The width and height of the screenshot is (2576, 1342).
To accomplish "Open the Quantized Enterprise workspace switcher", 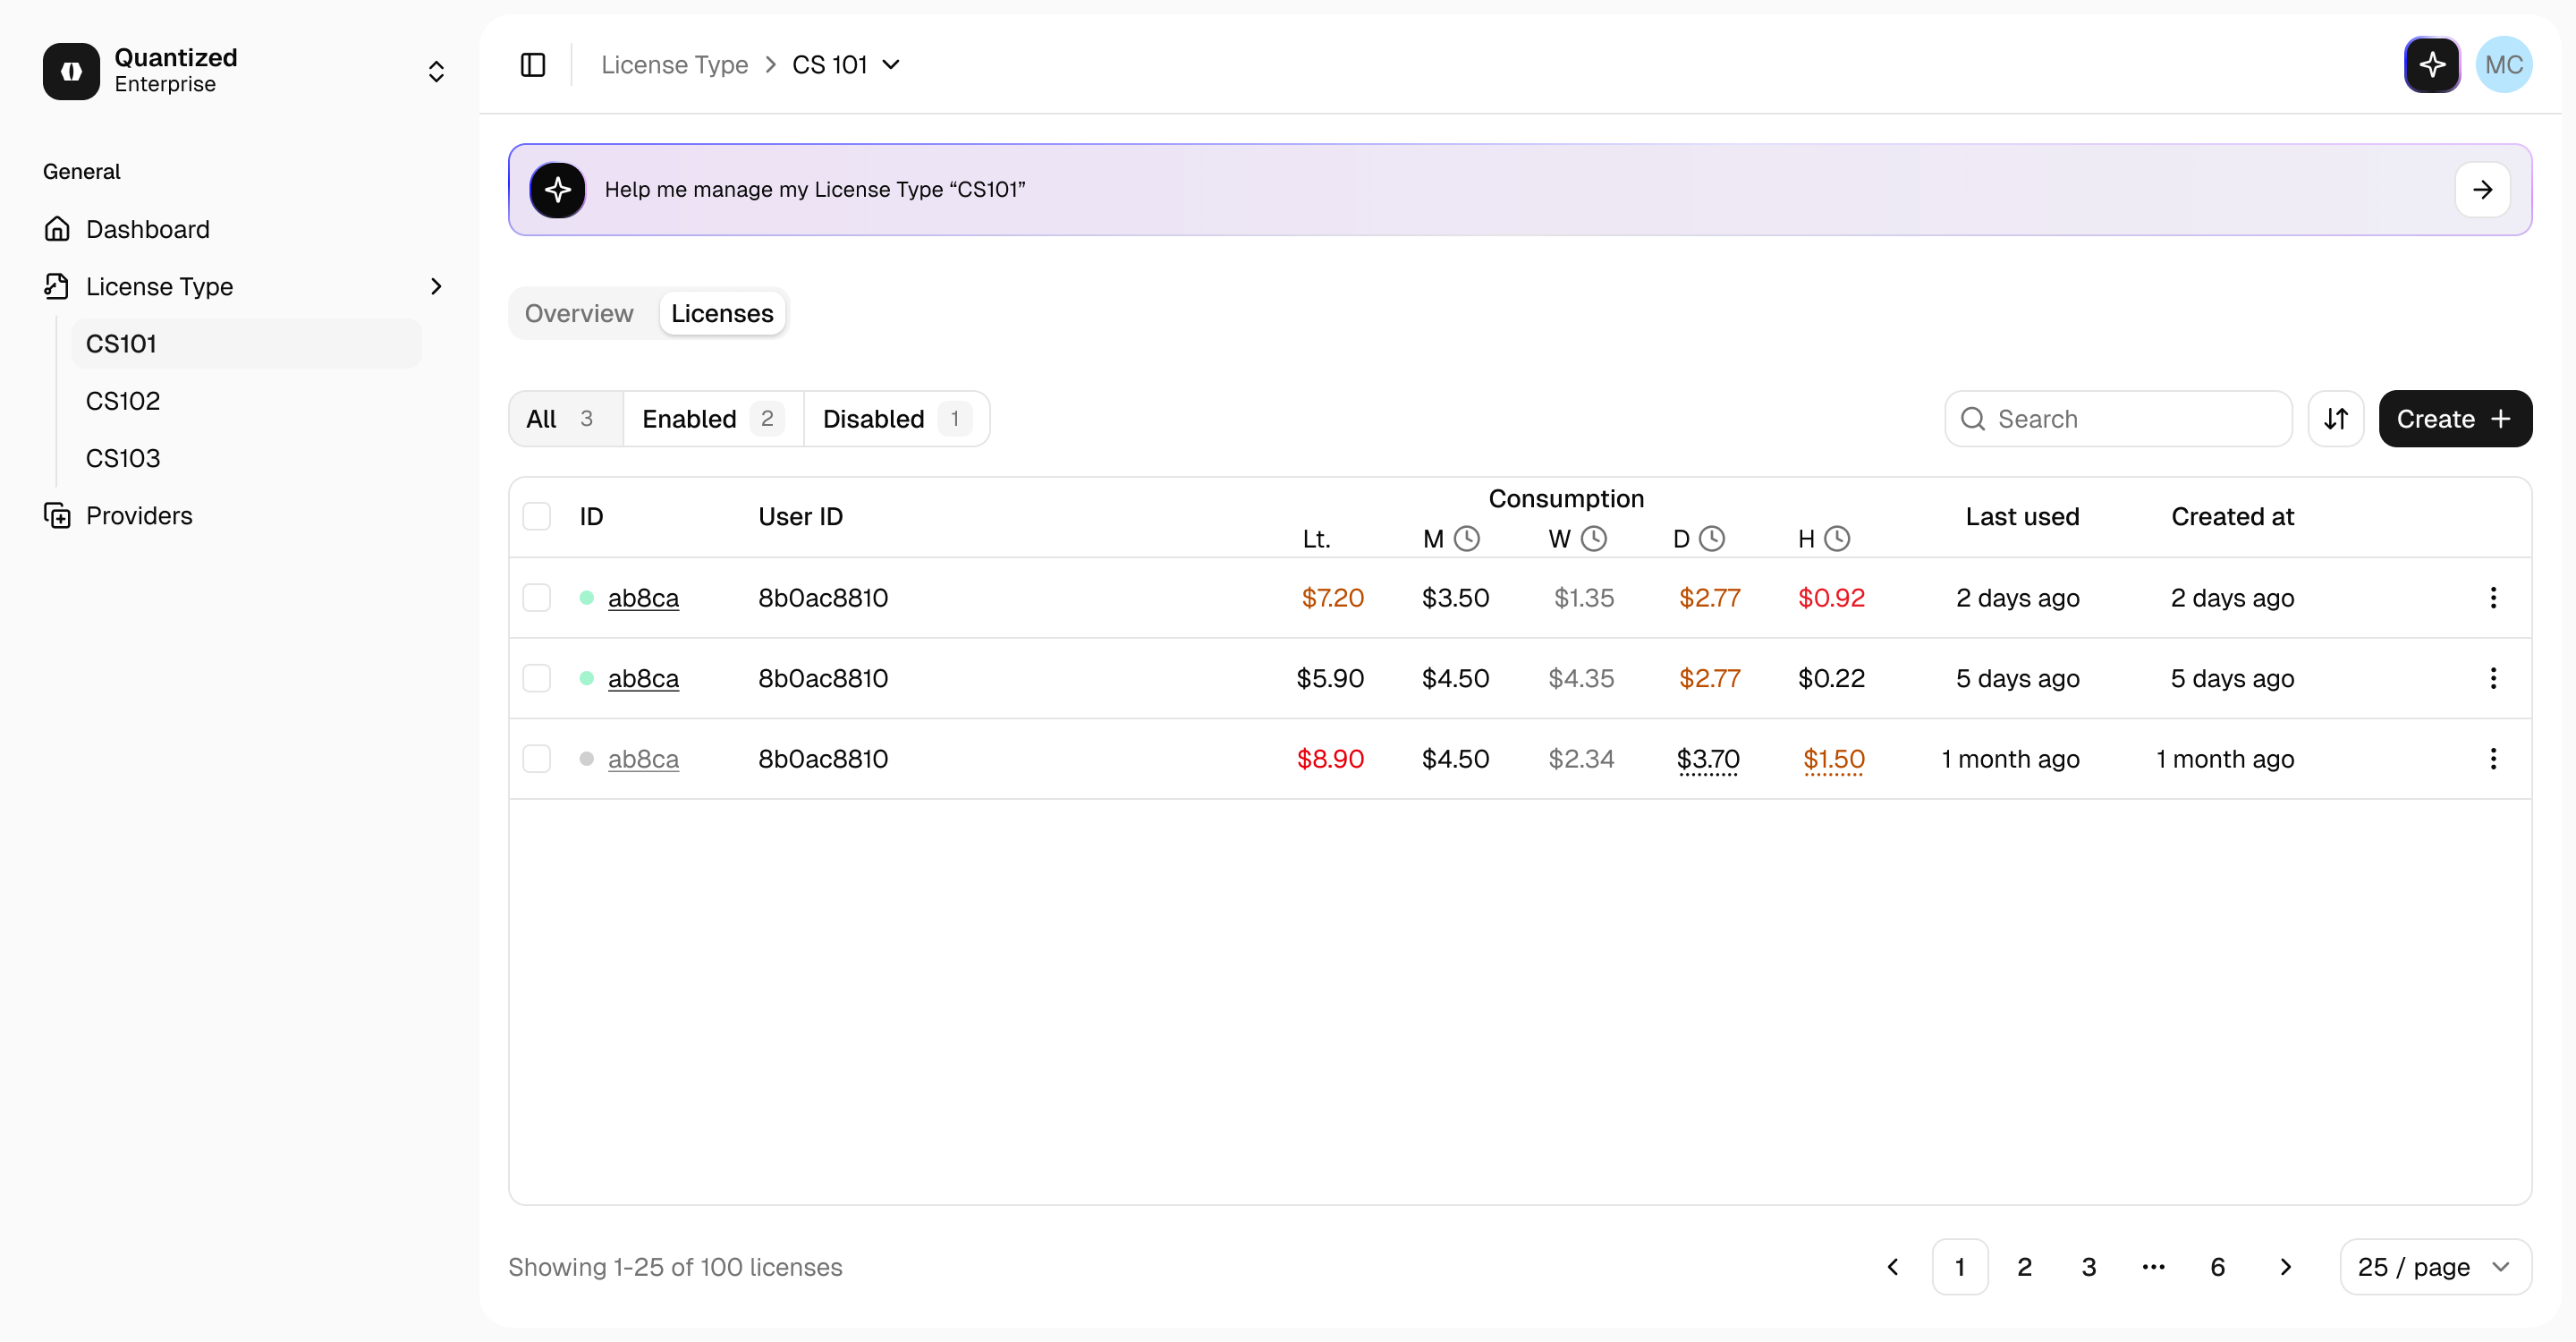I will point(436,72).
